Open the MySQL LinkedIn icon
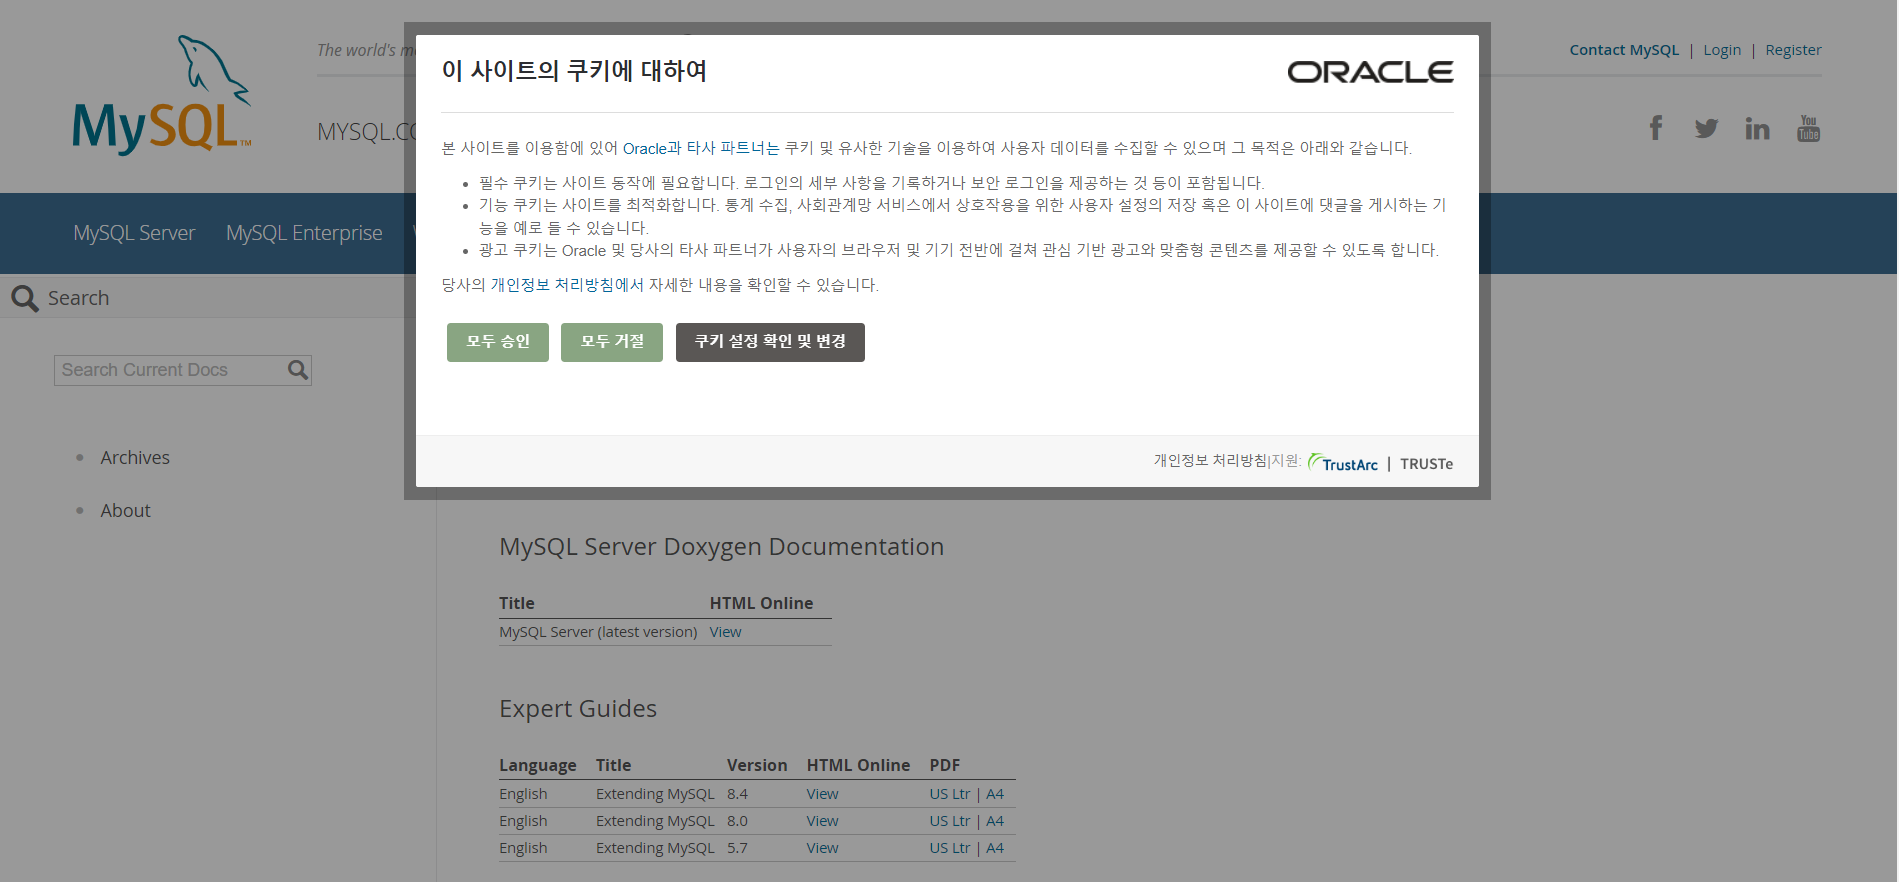This screenshot has height=882, width=1899. click(1757, 128)
